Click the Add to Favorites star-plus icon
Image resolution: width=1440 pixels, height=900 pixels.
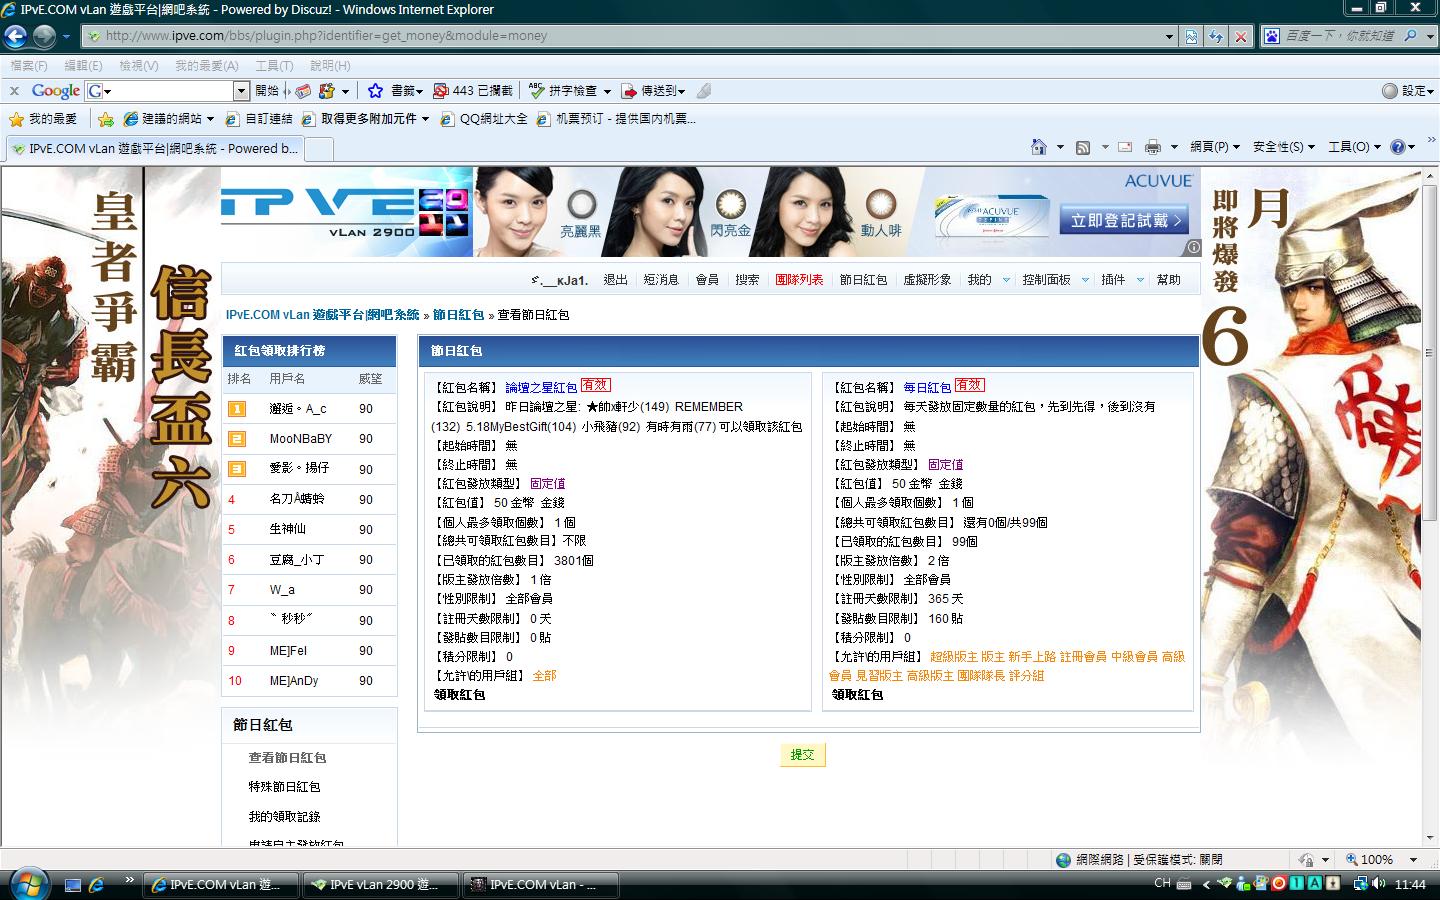pyautogui.click(x=106, y=119)
